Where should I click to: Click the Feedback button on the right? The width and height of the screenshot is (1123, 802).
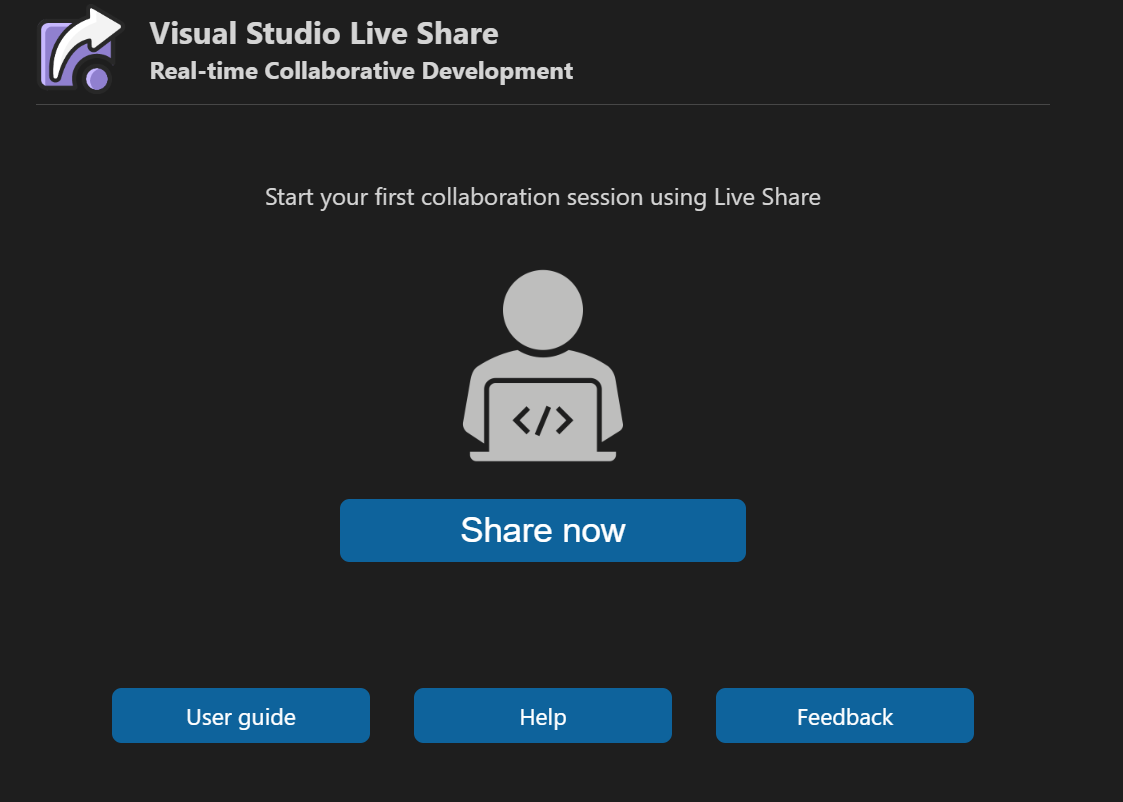844,715
